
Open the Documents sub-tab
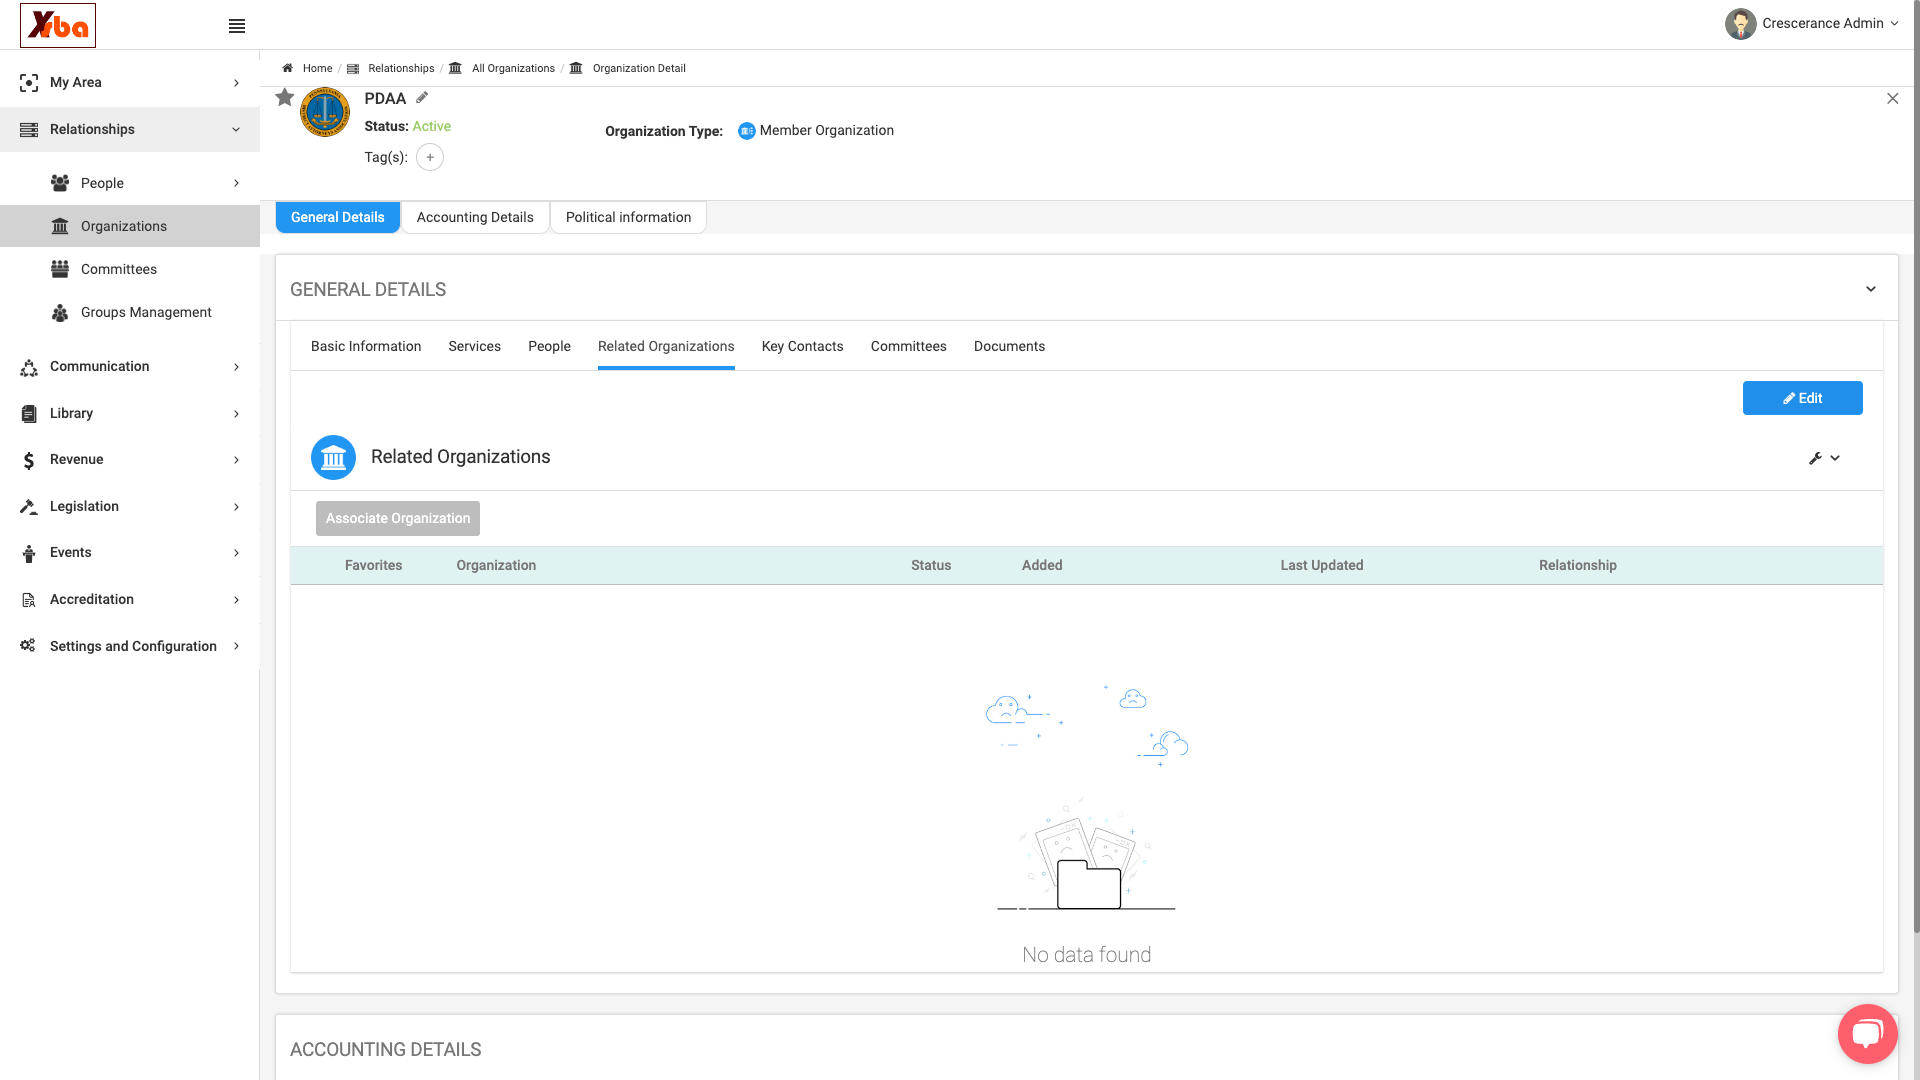point(1009,346)
